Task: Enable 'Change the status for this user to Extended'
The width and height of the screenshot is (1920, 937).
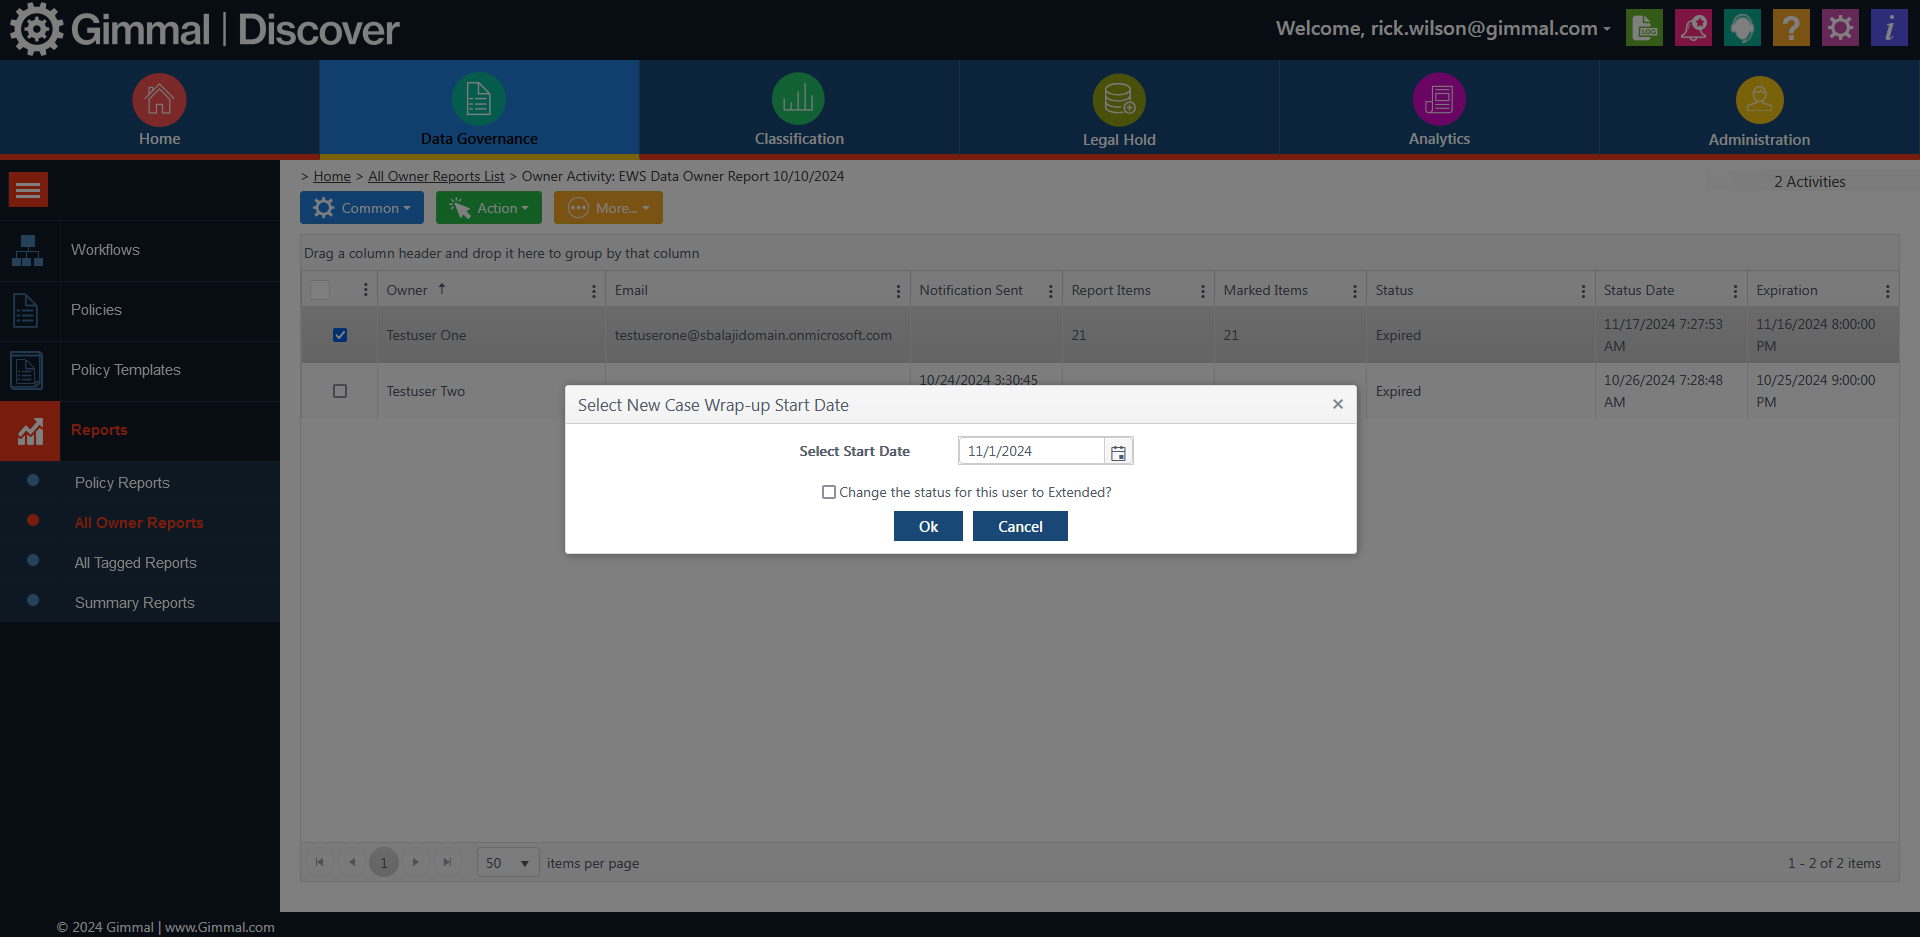Action: (x=828, y=491)
